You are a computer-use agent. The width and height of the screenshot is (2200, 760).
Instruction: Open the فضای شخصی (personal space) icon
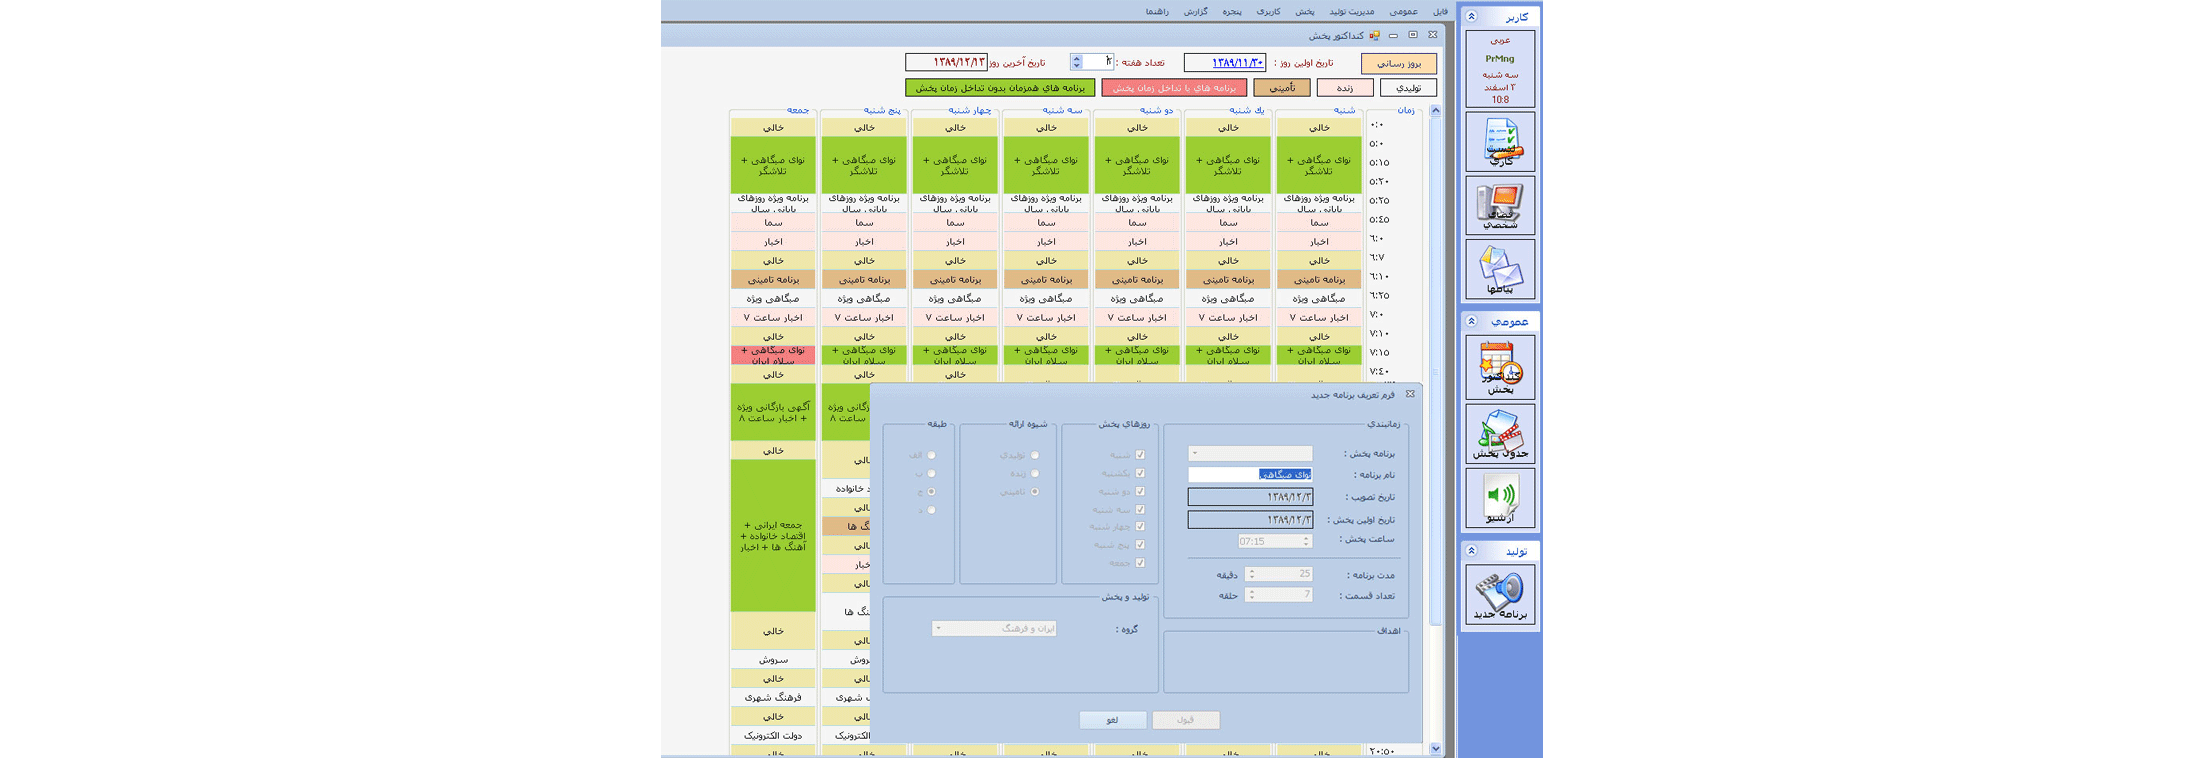(1500, 206)
